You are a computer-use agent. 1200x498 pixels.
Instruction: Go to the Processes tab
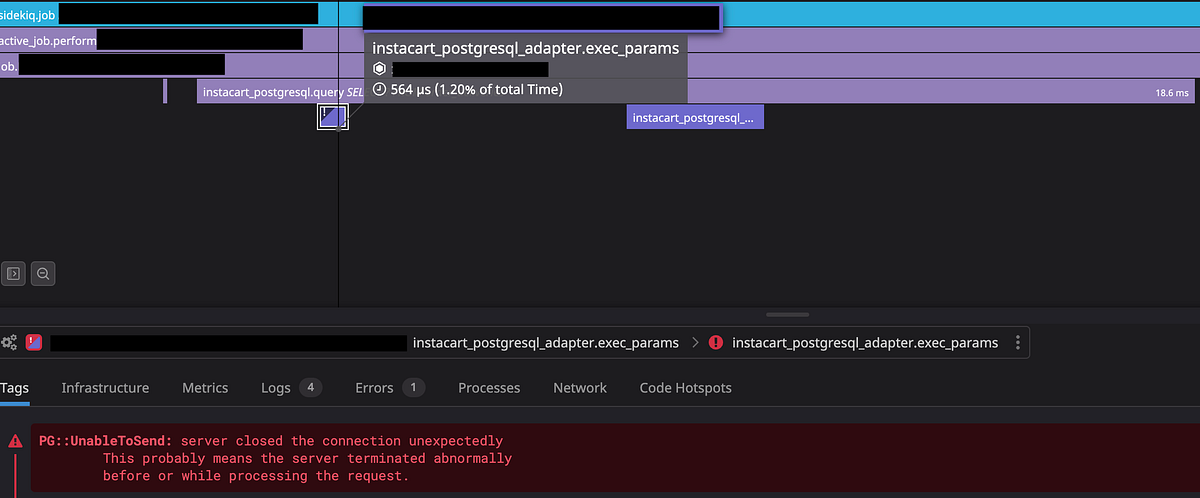tap(489, 388)
